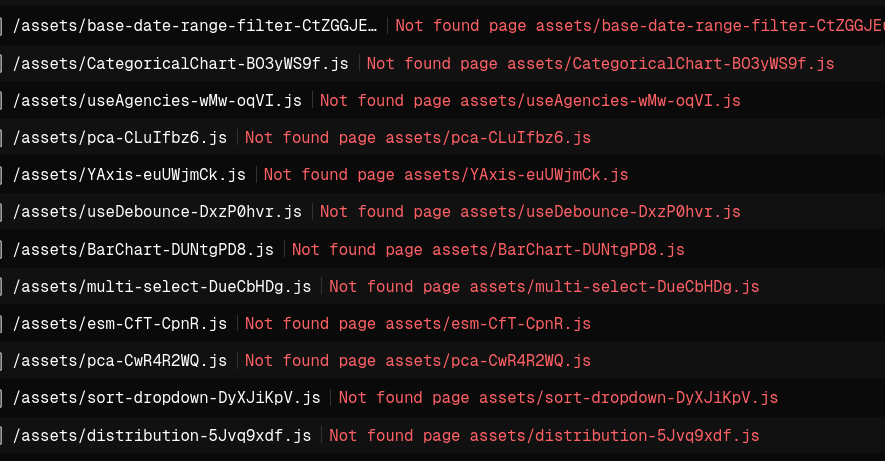Select the /assets/pca-CwR4R2WQ.js path

[120, 361]
